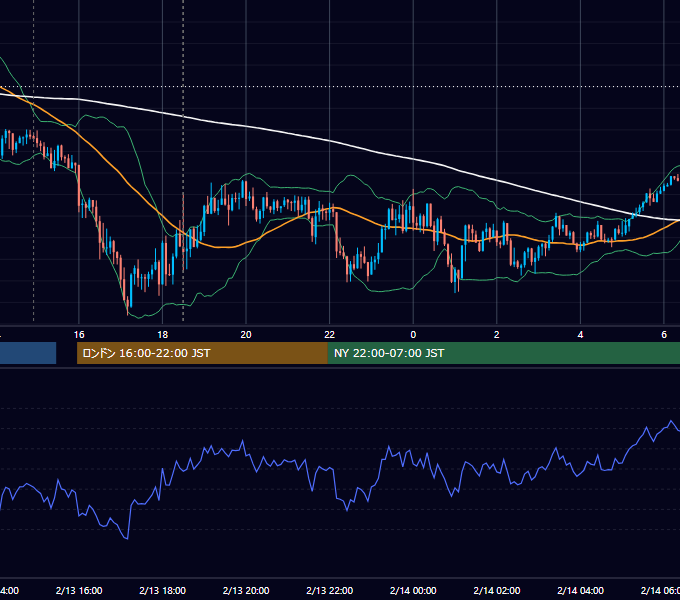Screen dimensions: 680x600
Task: Click the 2/13 20:00 date label
Action: tap(246, 590)
